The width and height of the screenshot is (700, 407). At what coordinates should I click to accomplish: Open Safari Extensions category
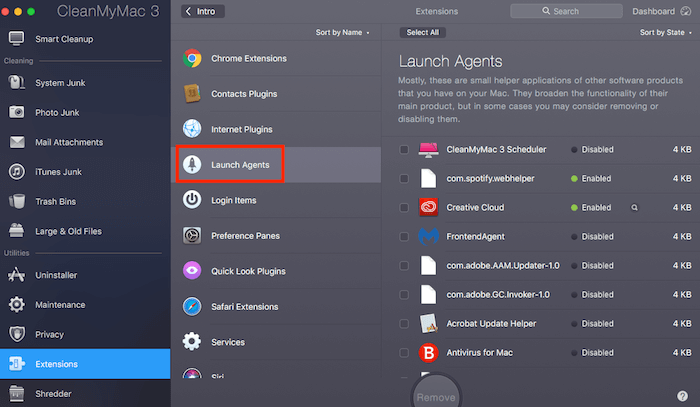[276, 306]
